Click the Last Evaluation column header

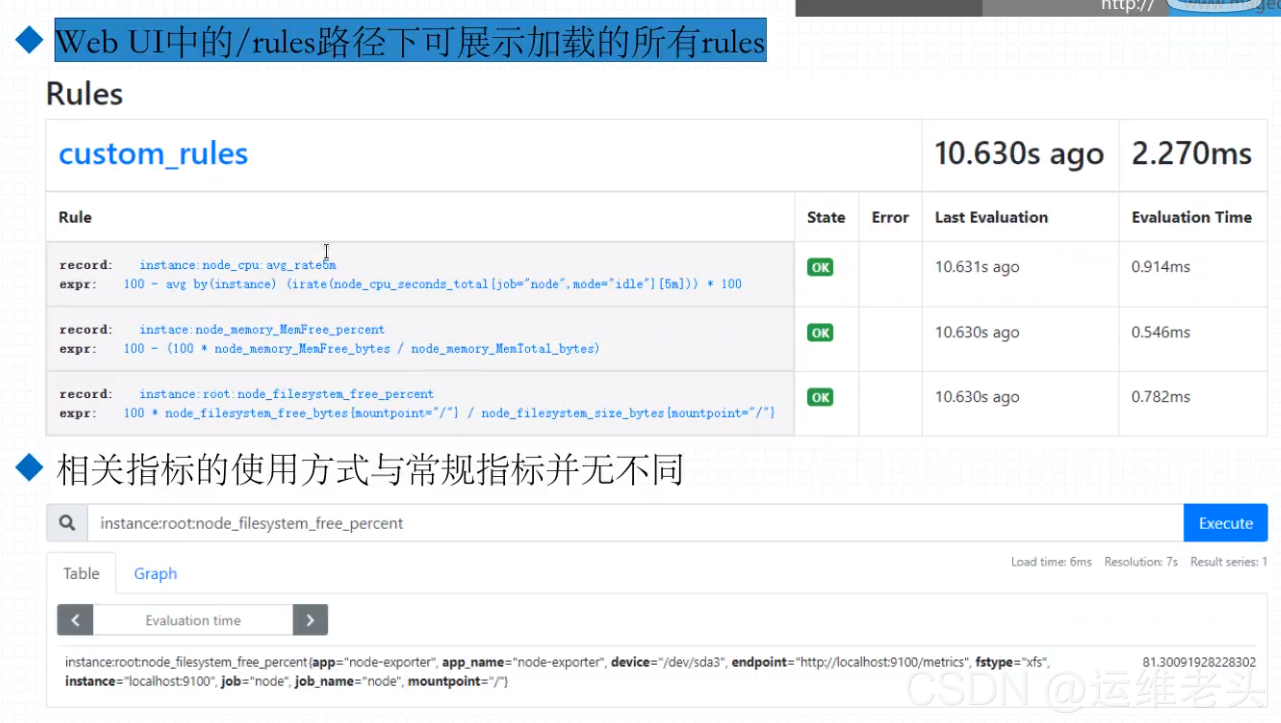tap(991, 217)
